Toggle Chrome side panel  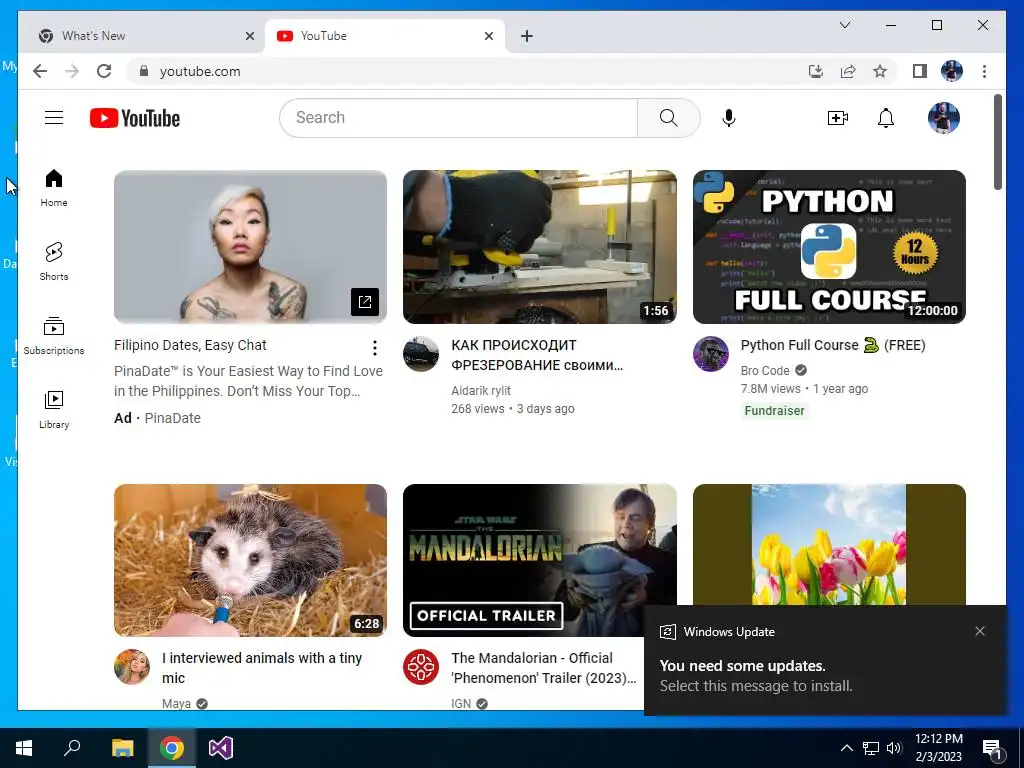click(x=920, y=71)
